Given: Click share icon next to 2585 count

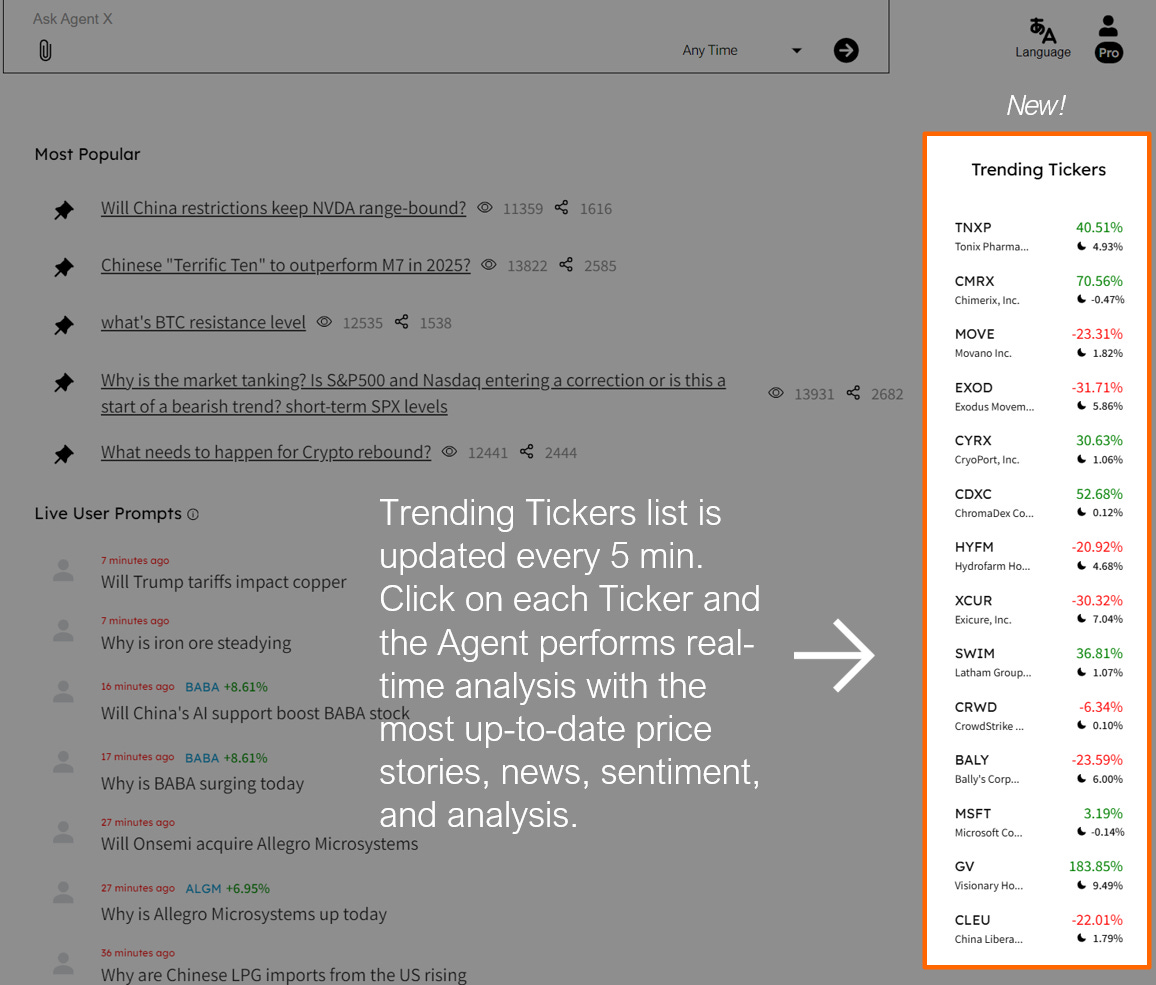Looking at the screenshot, I should pos(565,264).
